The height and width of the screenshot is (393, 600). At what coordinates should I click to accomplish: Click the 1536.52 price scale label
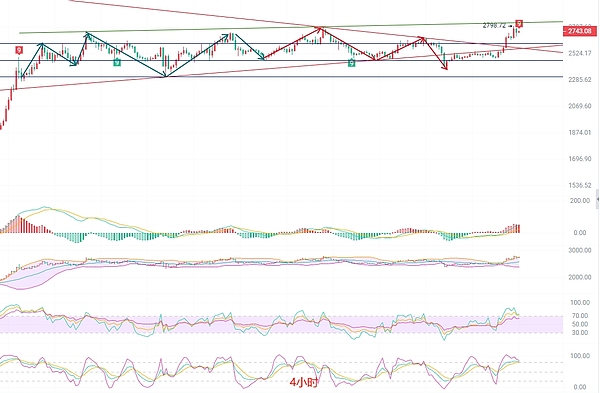click(x=580, y=185)
